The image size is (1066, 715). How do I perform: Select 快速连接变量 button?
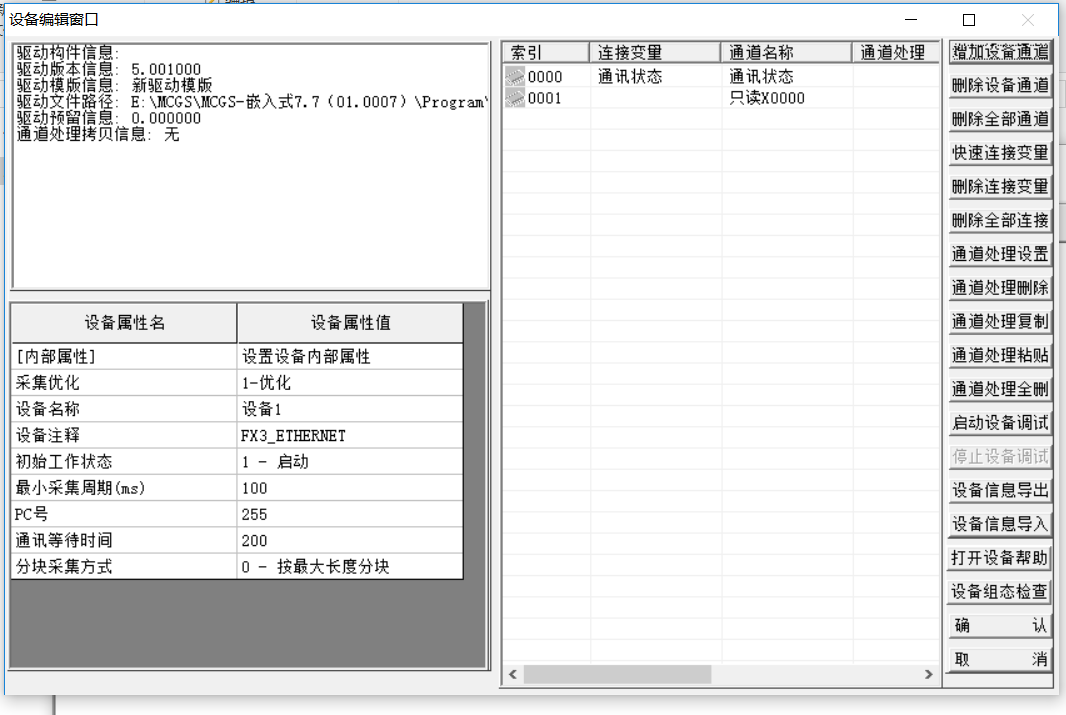999,153
